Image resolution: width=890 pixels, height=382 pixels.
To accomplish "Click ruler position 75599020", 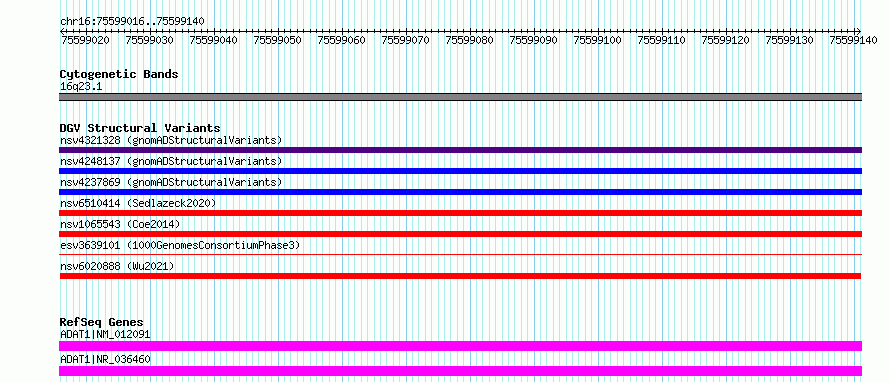I will [85, 40].
